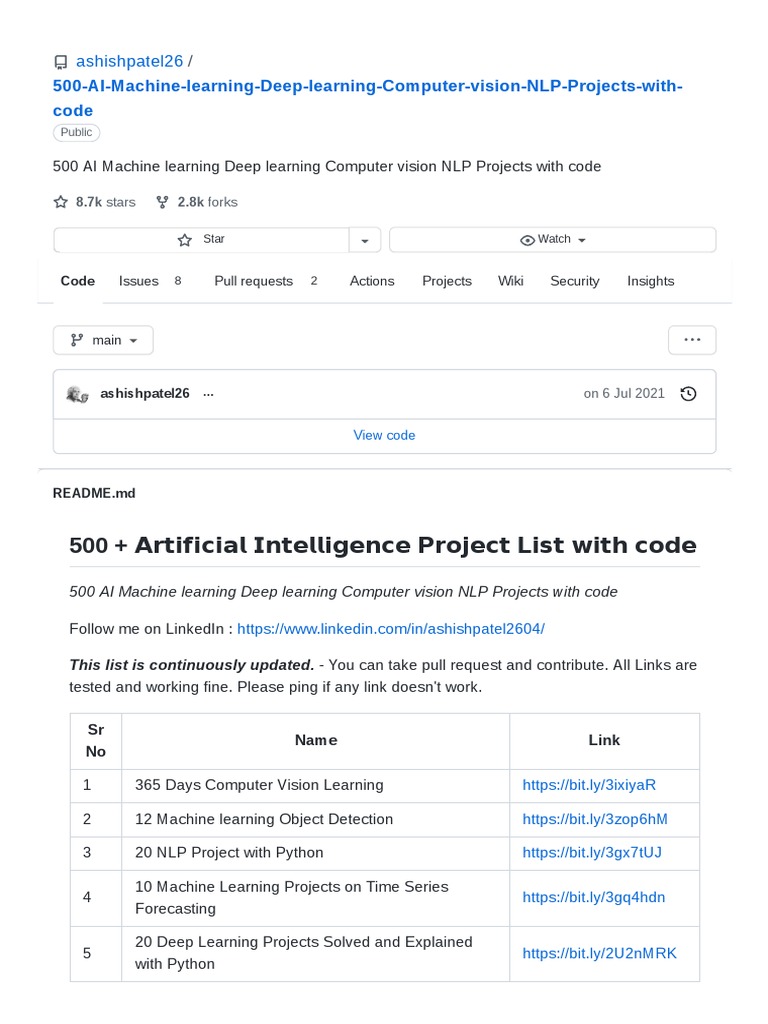This screenshot has width=768, height=1024.
Task: Star this repository
Action: tap(201, 240)
